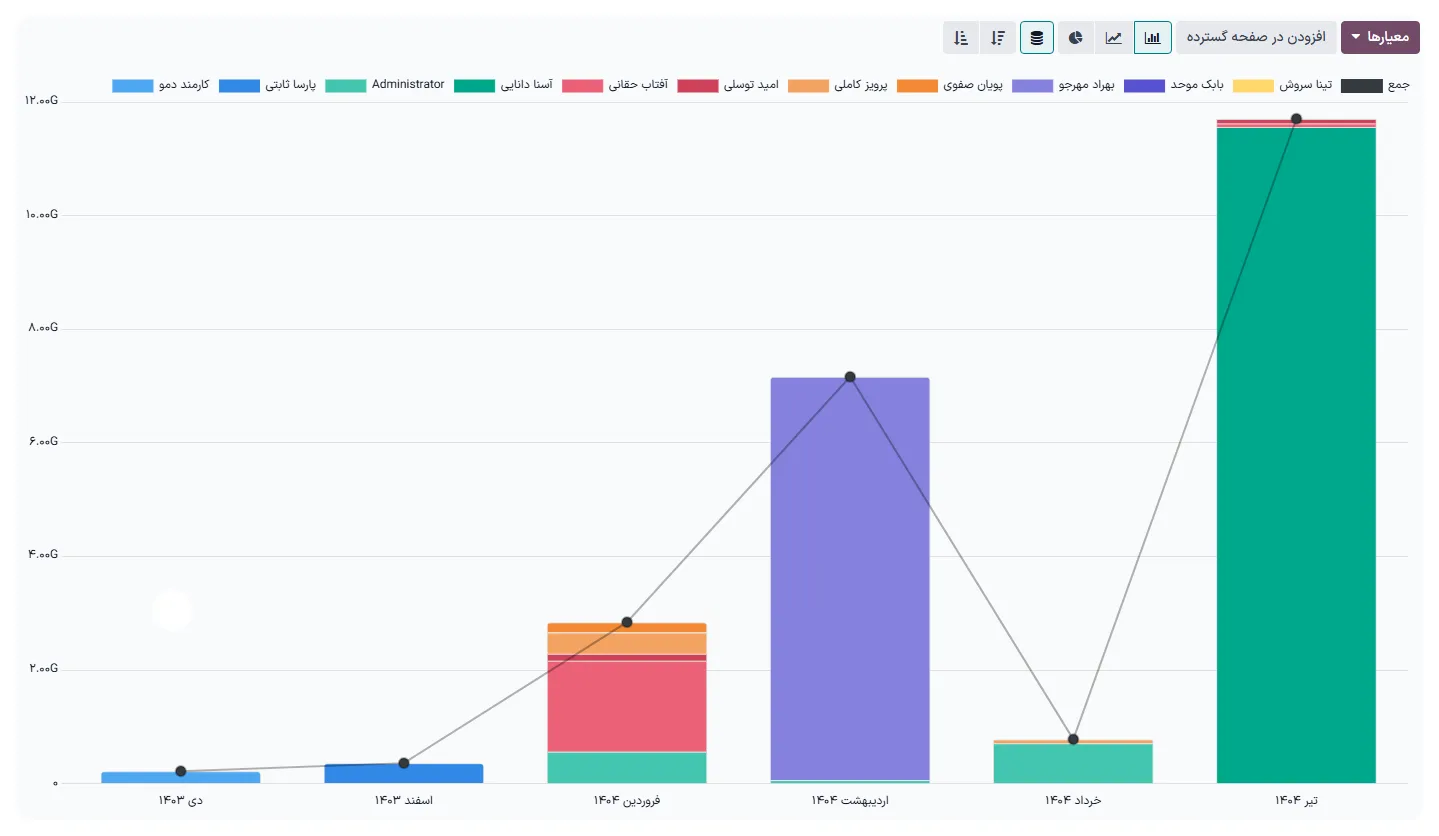Open the معیارها measures dropdown
Image resolution: width=1439 pixels, height=836 pixels.
1380,37
